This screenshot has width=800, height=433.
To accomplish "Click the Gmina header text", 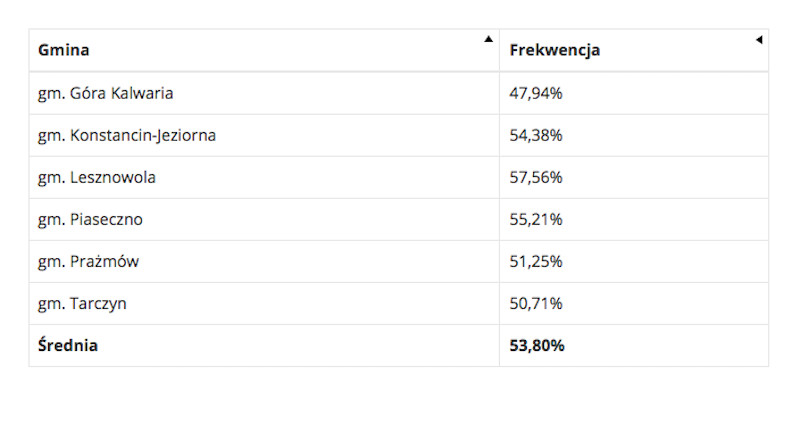I will pyautogui.click(x=64, y=50).
